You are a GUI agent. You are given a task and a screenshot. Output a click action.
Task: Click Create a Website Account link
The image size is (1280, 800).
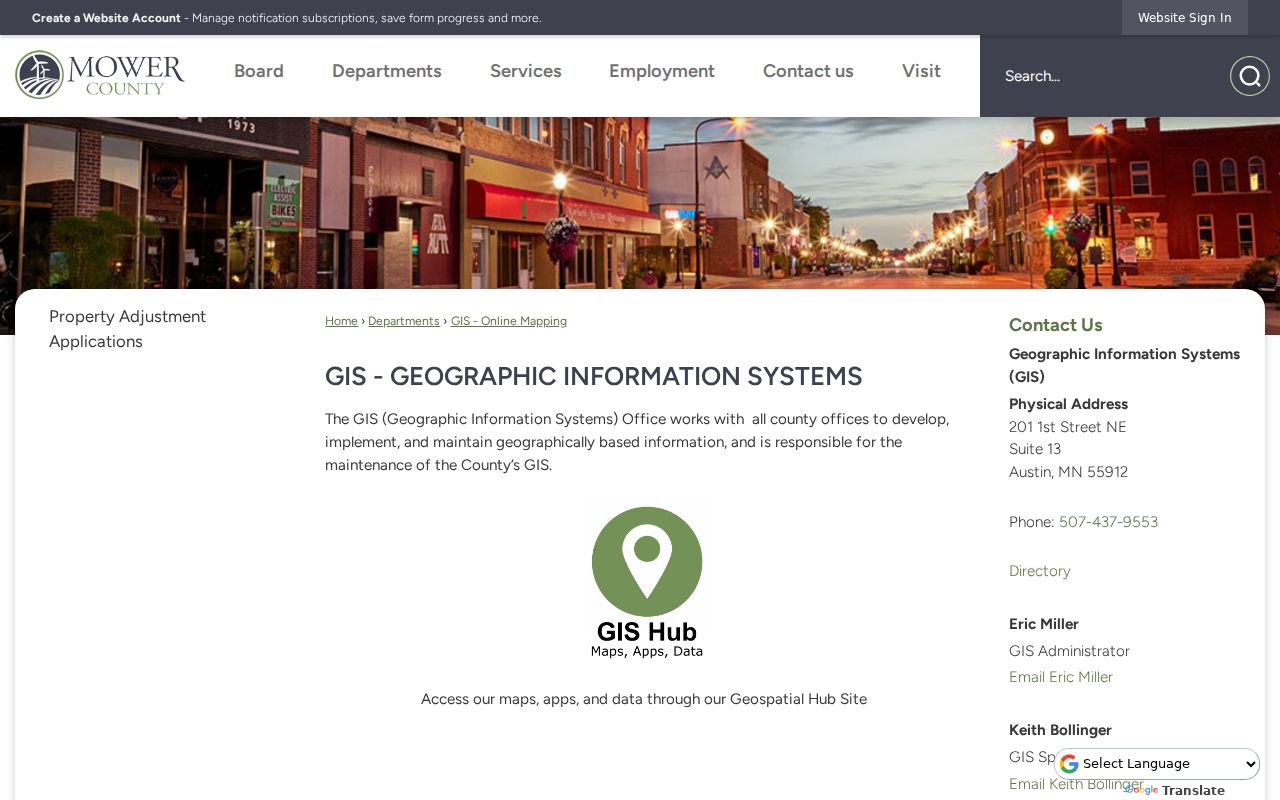[106, 18]
